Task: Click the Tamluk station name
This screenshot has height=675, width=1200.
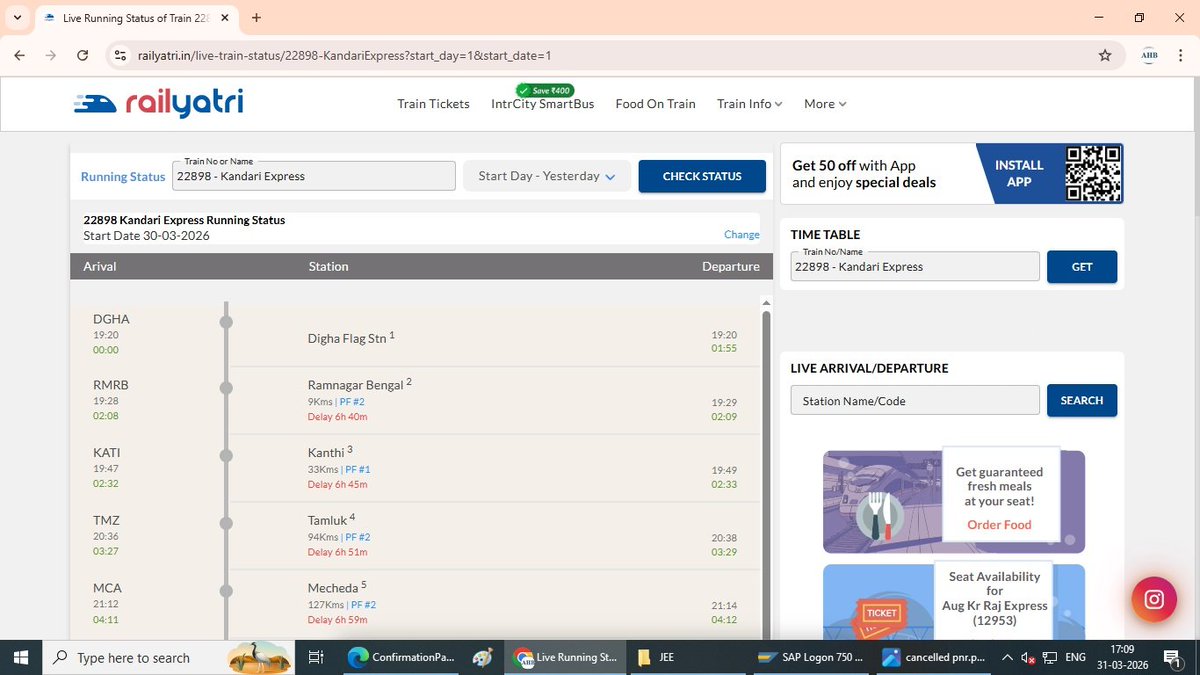Action: click(x=328, y=520)
